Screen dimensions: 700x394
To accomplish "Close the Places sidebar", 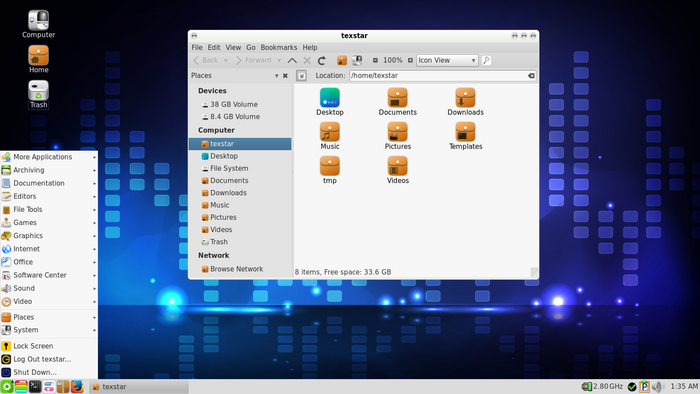I will click(x=285, y=76).
